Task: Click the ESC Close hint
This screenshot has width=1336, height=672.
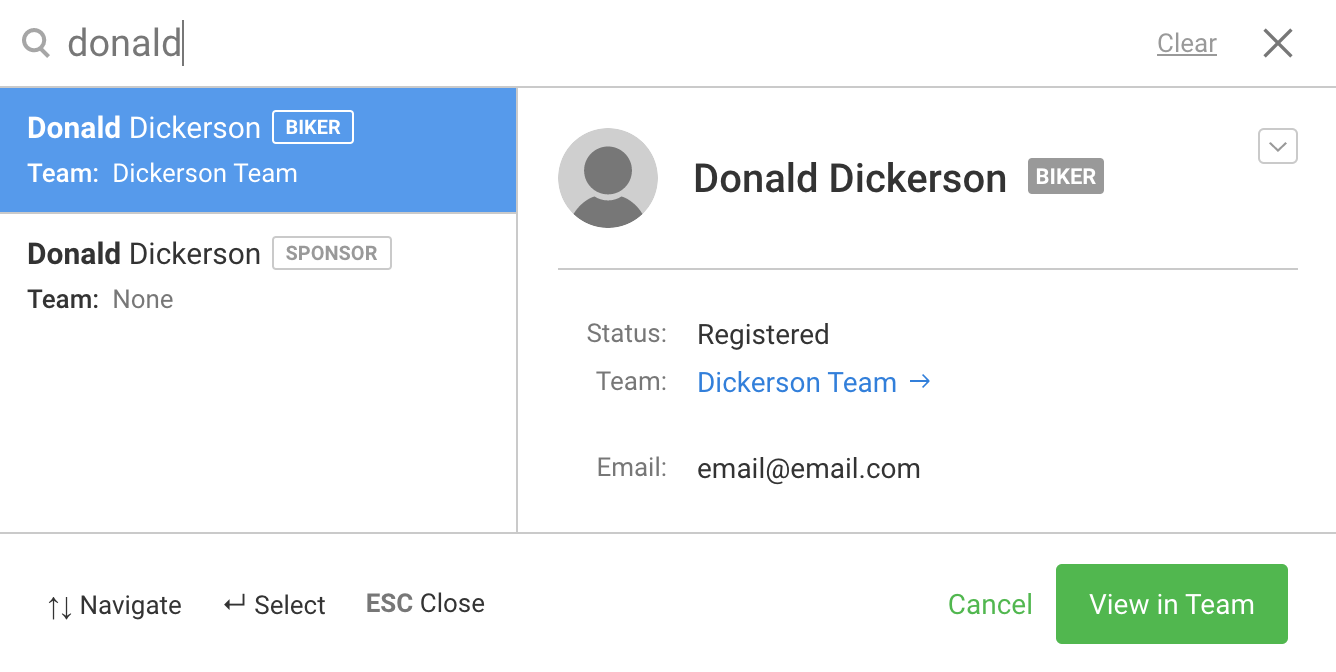Action: 425,604
